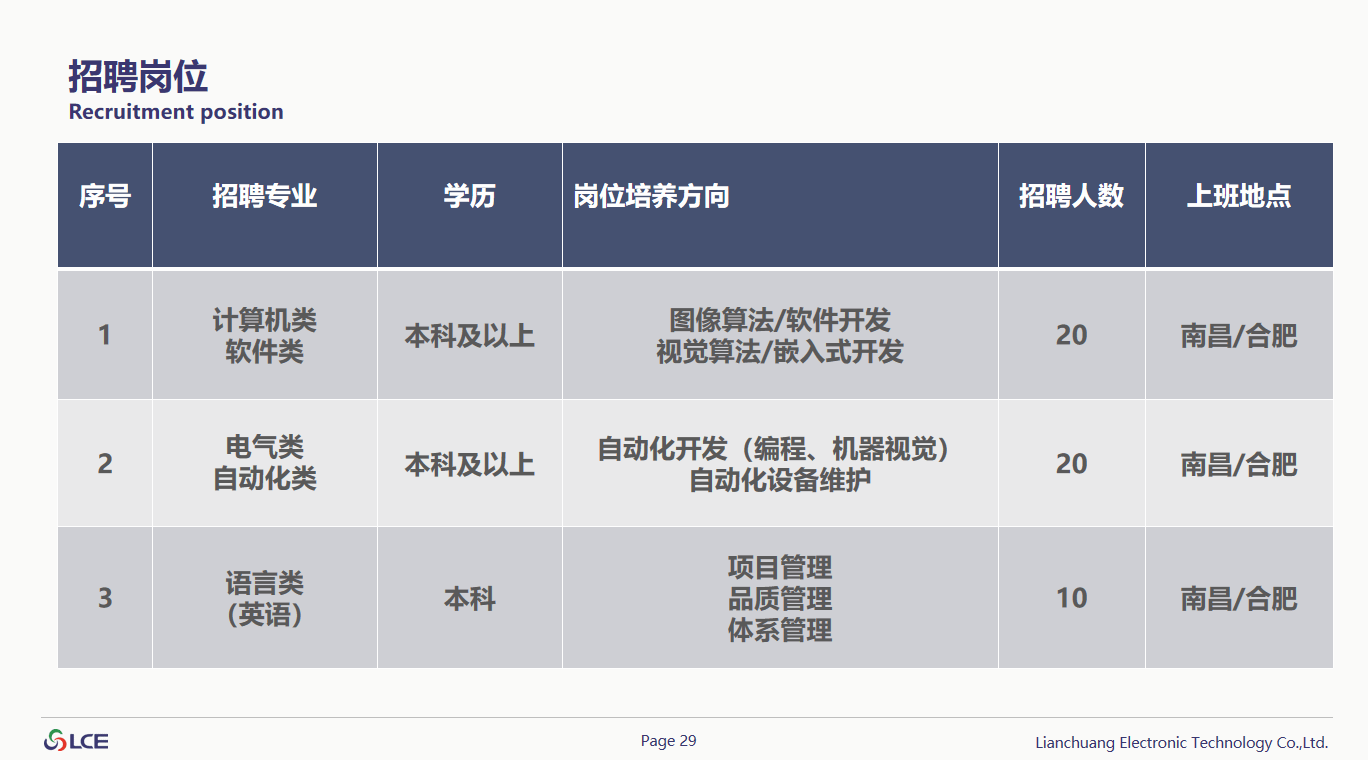Select the subtitle Recruitment position
The width and height of the screenshot is (1368, 760).
click(x=176, y=112)
